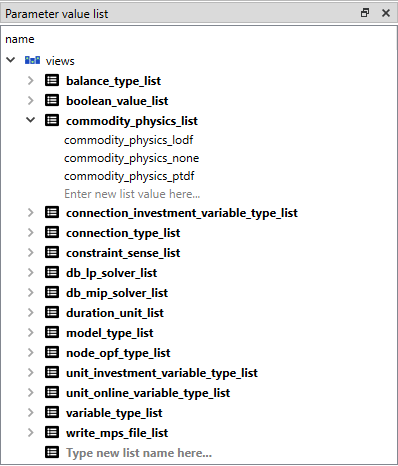This screenshot has width=398, height=466.
Task: Expand boolean_value_list chevron
Action: click(31, 100)
